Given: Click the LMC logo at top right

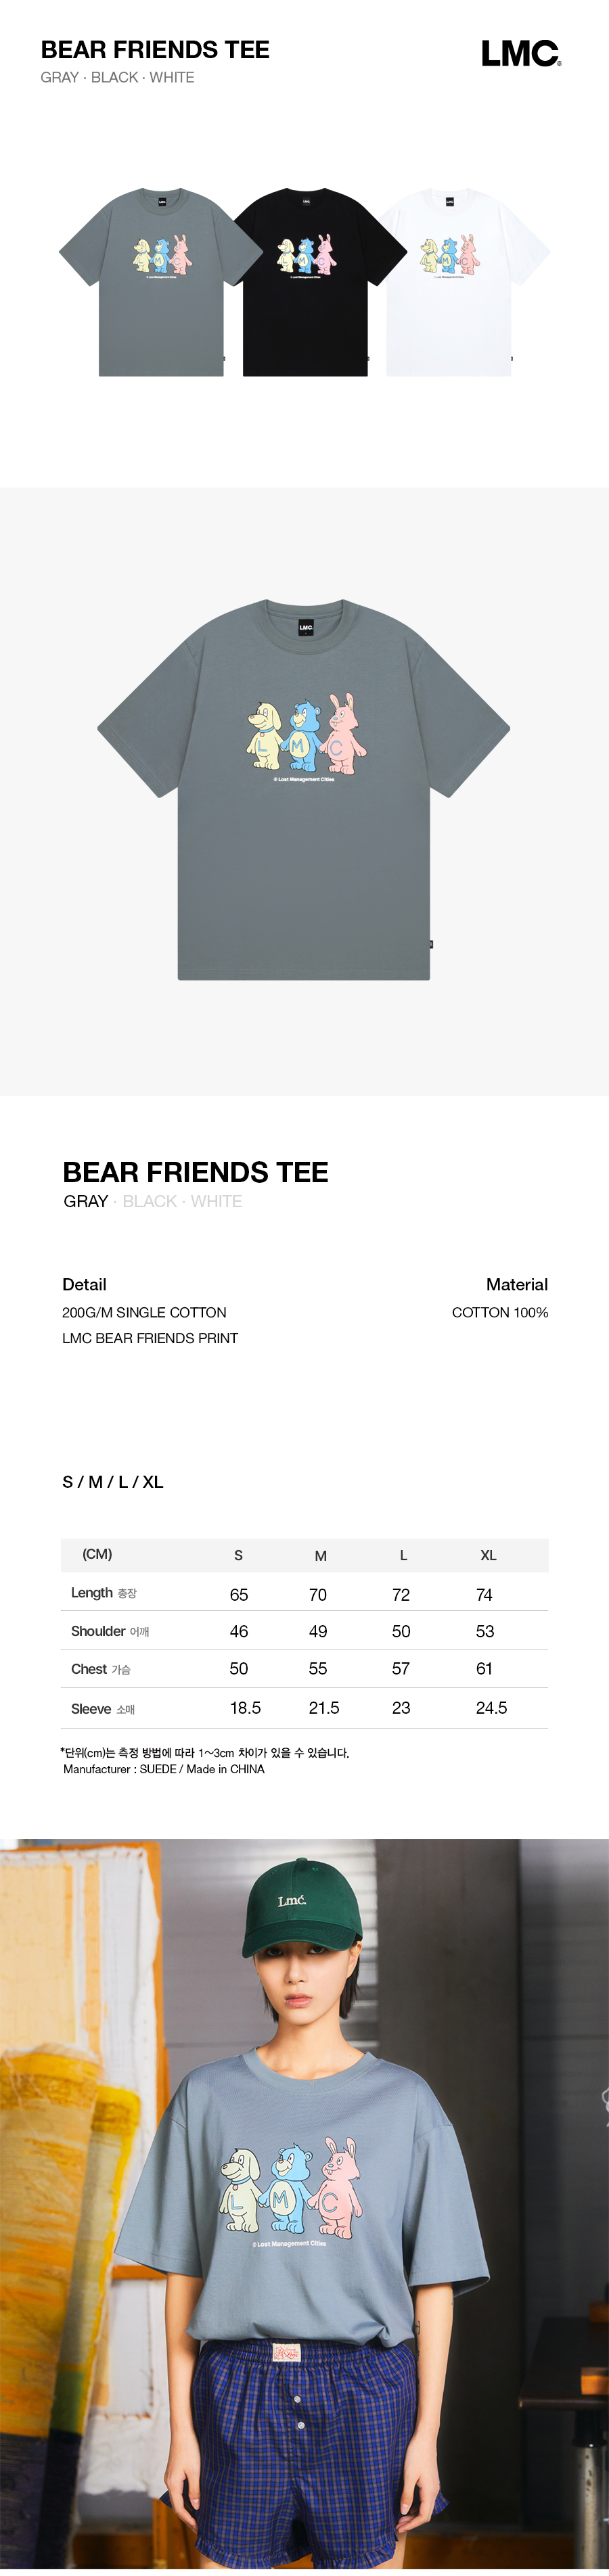Looking at the screenshot, I should (521, 54).
